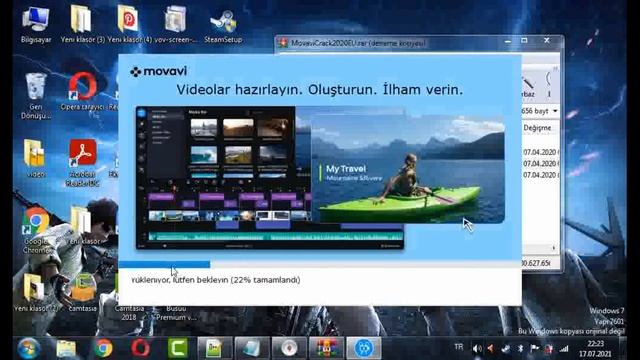Close the WinRAR window
Viewport: 640px width, 360px height.
click(x=547, y=40)
